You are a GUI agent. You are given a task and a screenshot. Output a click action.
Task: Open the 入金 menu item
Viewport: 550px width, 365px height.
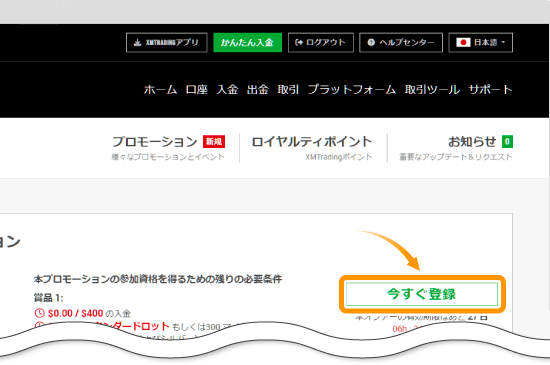227,90
